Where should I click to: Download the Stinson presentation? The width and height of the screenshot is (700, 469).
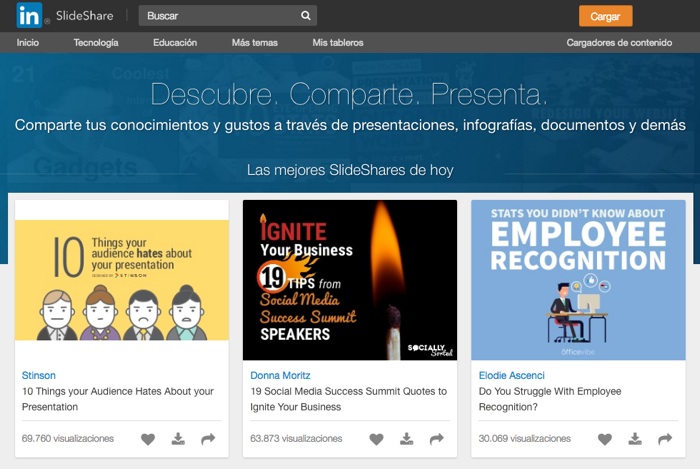tap(178, 439)
